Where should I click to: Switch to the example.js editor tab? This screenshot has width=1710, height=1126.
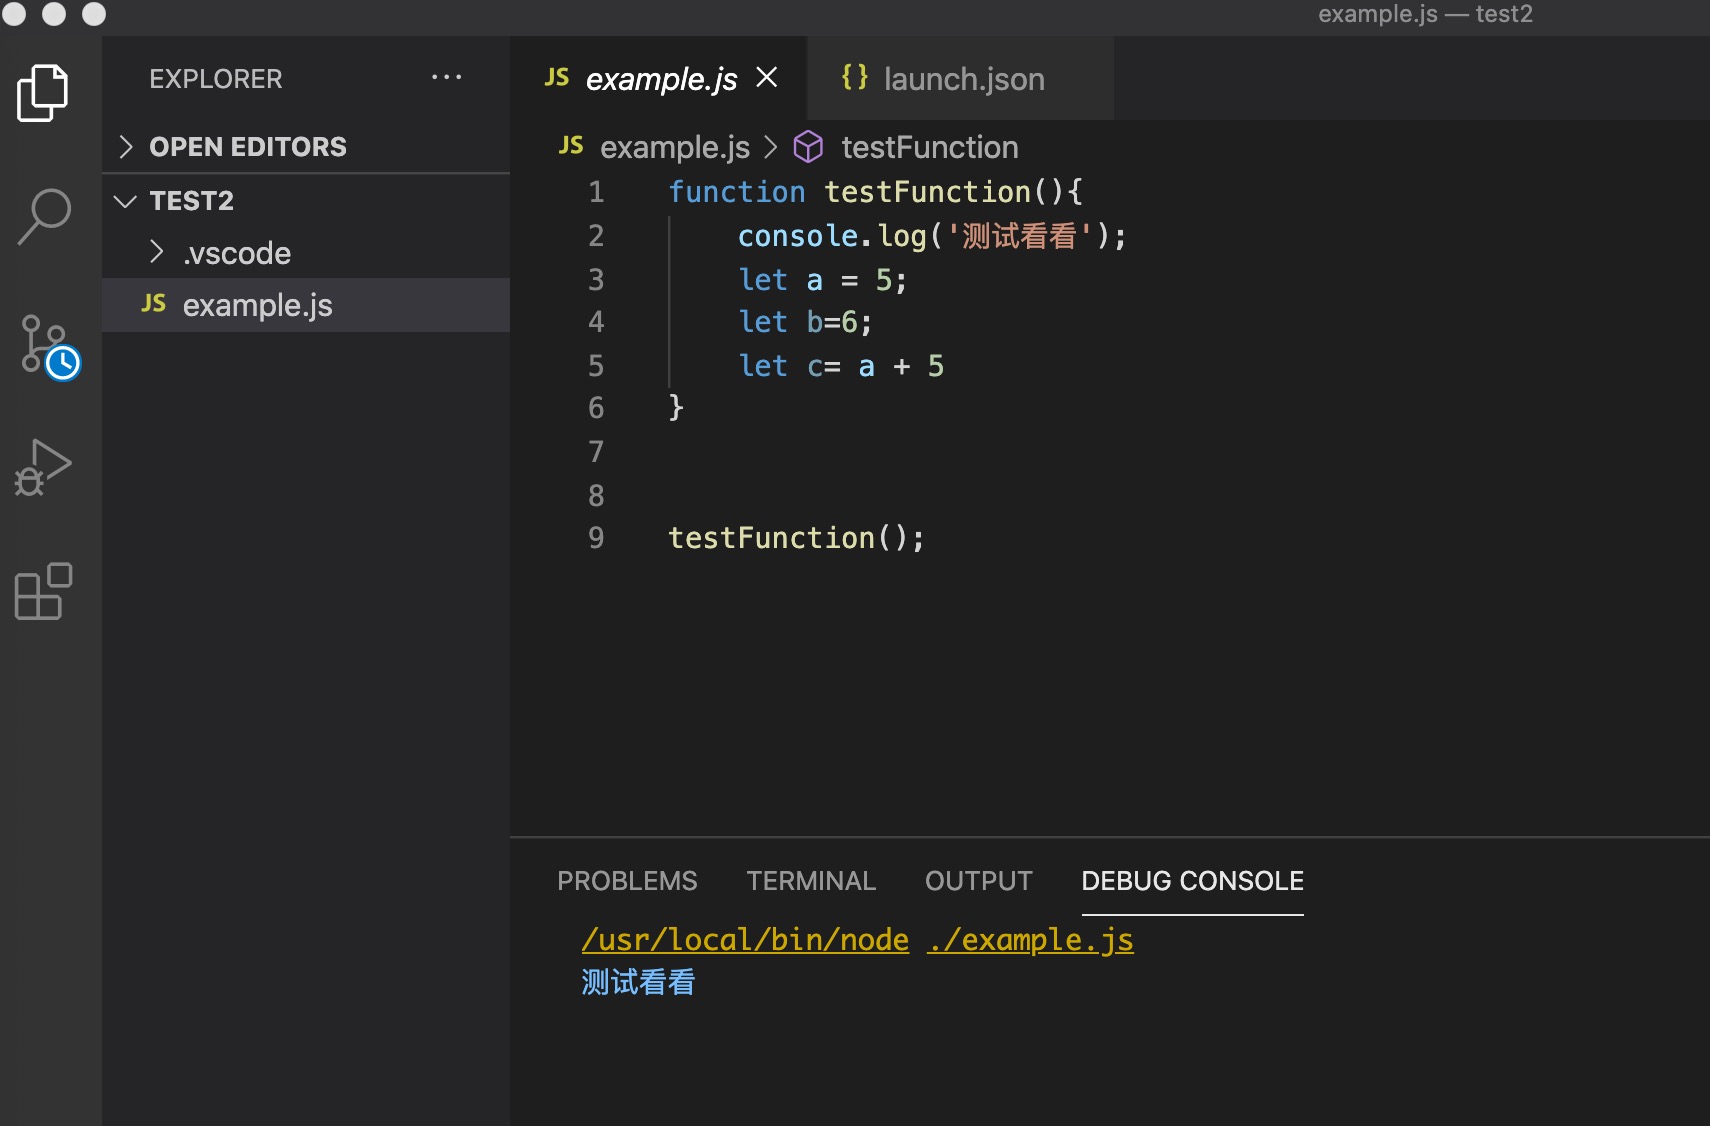click(x=661, y=79)
